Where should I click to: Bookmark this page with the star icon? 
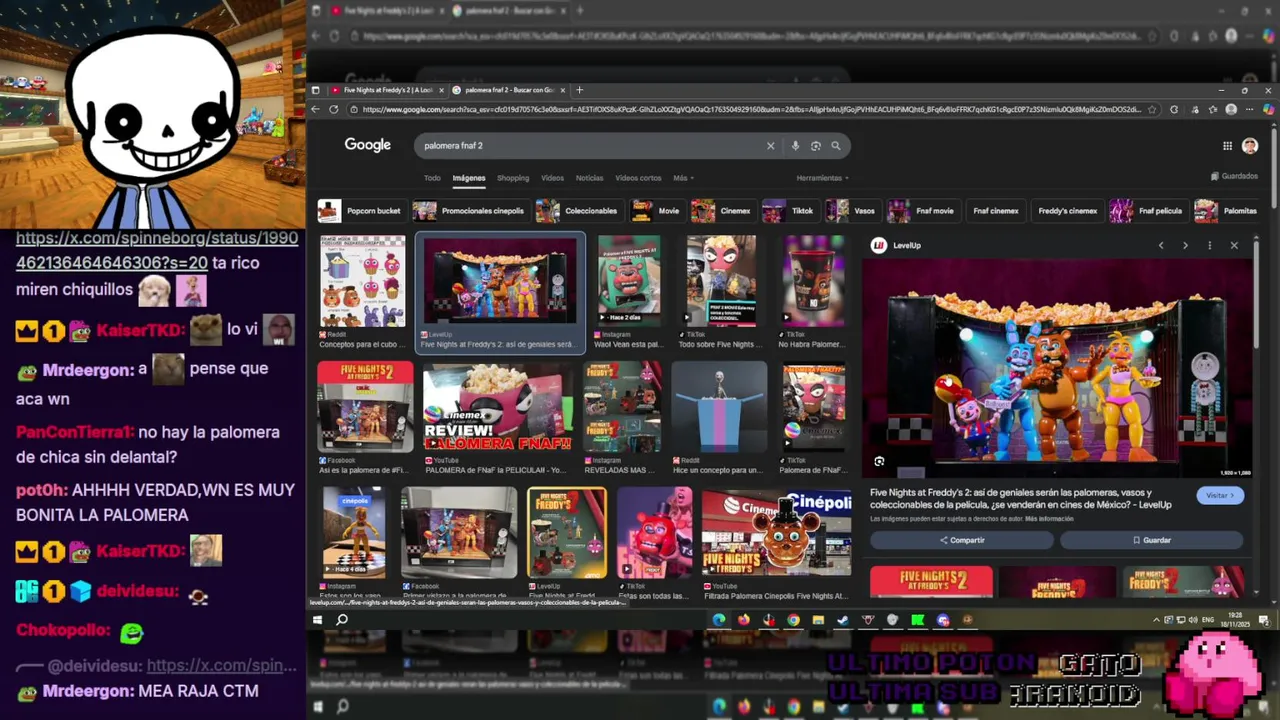tap(1152, 109)
